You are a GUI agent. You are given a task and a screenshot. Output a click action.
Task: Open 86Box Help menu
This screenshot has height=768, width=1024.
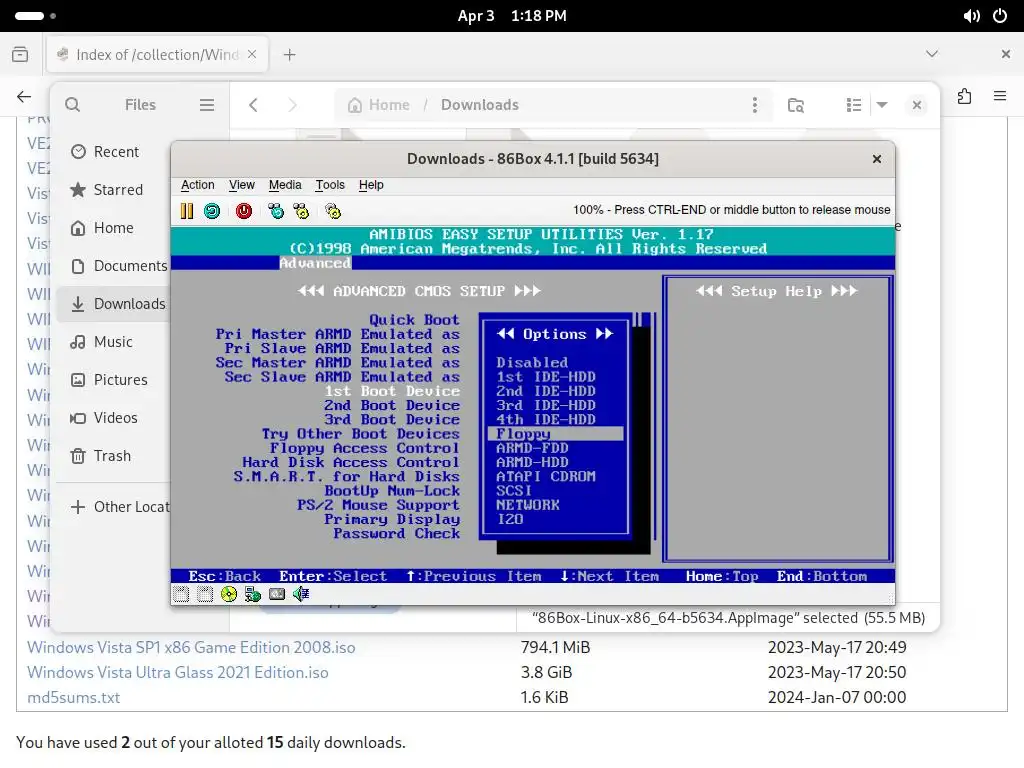371,185
